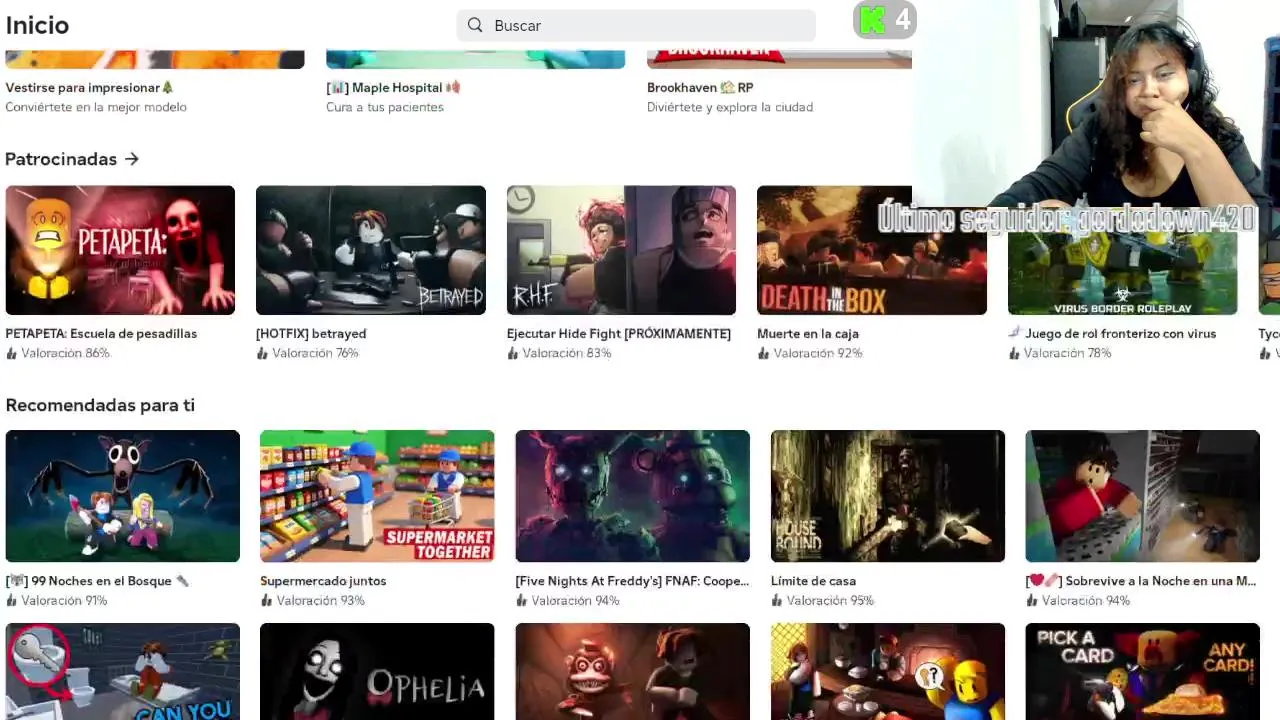Click thumbs-up icon under Sobrevive a la Noche

pos(1032,601)
